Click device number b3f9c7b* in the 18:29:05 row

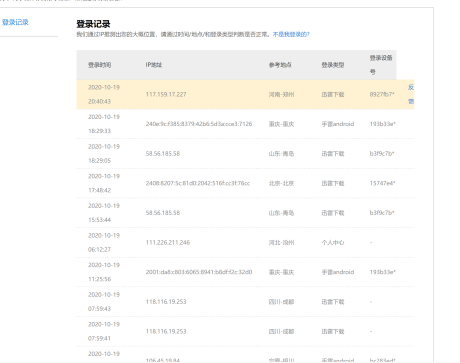point(382,154)
